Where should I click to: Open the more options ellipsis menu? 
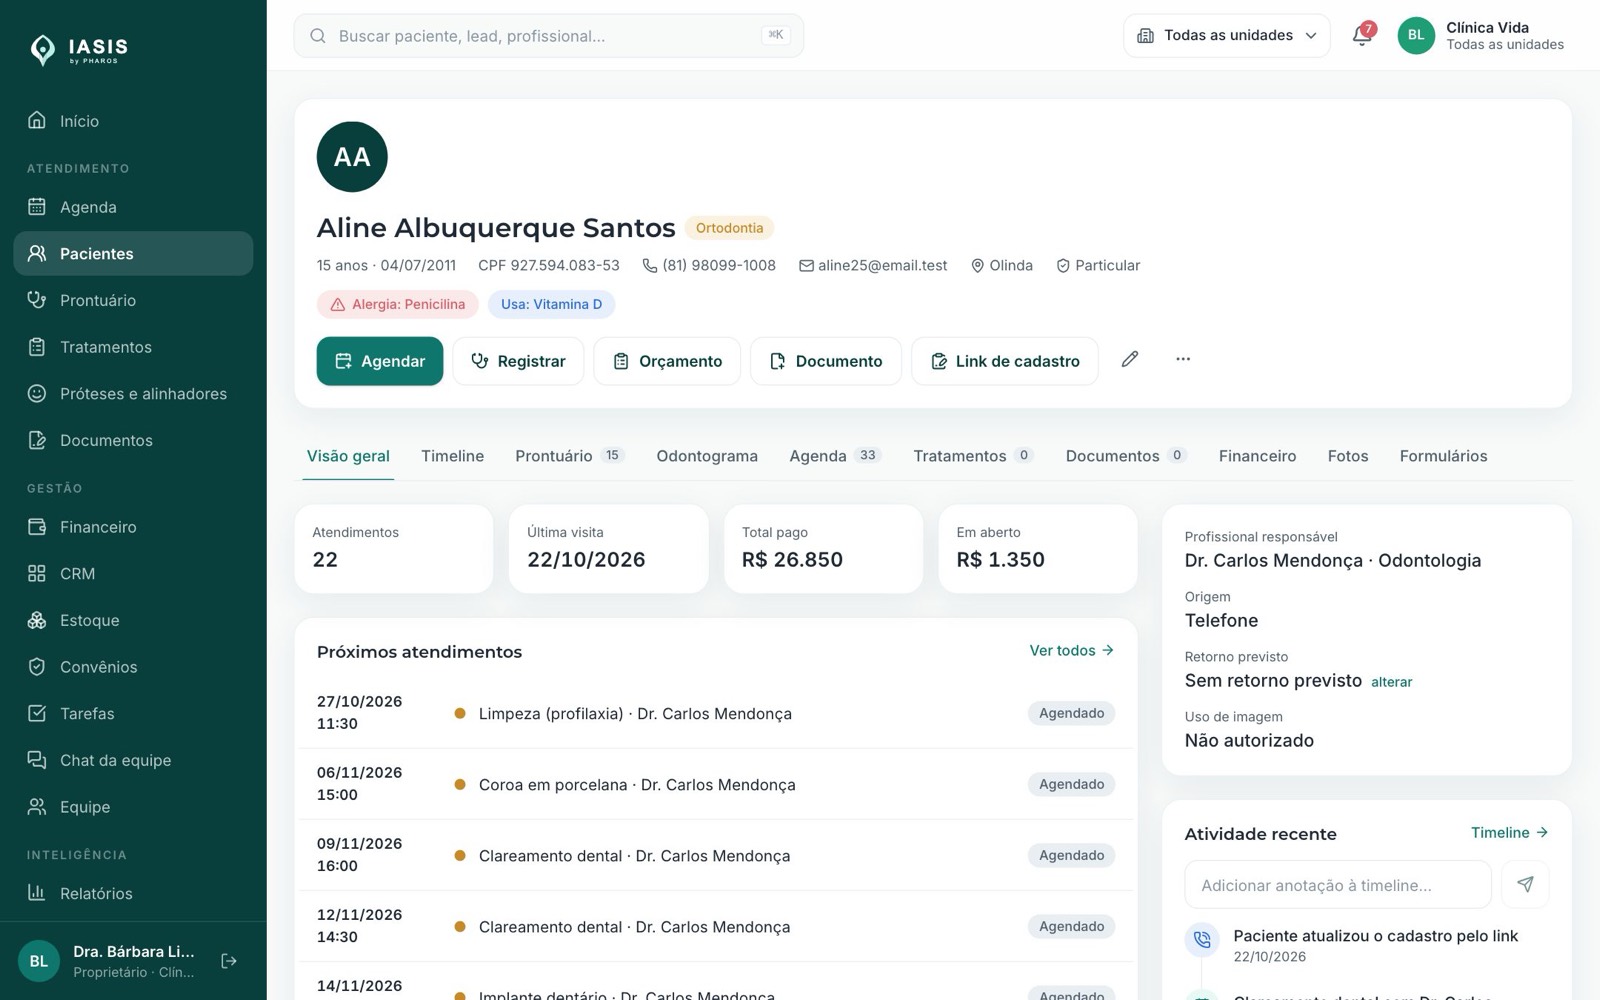click(1183, 360)
